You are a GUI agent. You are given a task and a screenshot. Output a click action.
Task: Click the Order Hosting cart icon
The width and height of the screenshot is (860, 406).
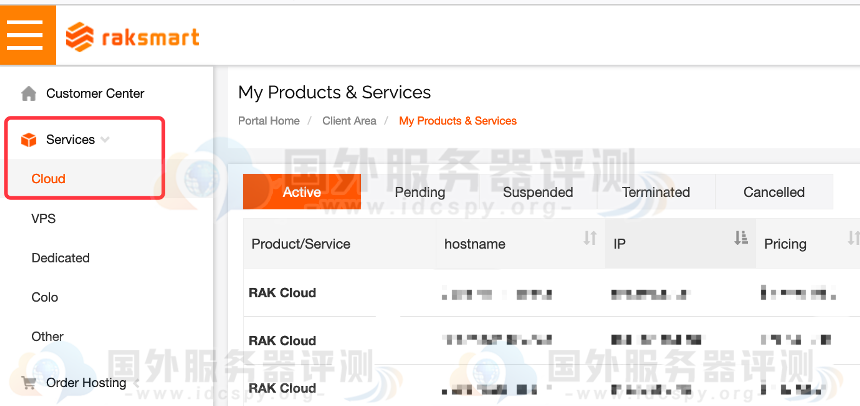click(29, 383)
